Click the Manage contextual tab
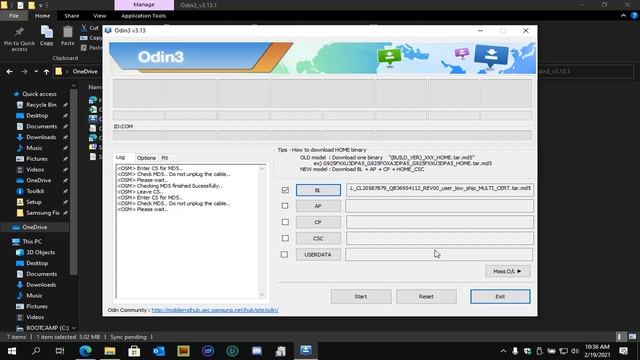The width and height of the screenshot is (640, 360). tap(144, 5)
